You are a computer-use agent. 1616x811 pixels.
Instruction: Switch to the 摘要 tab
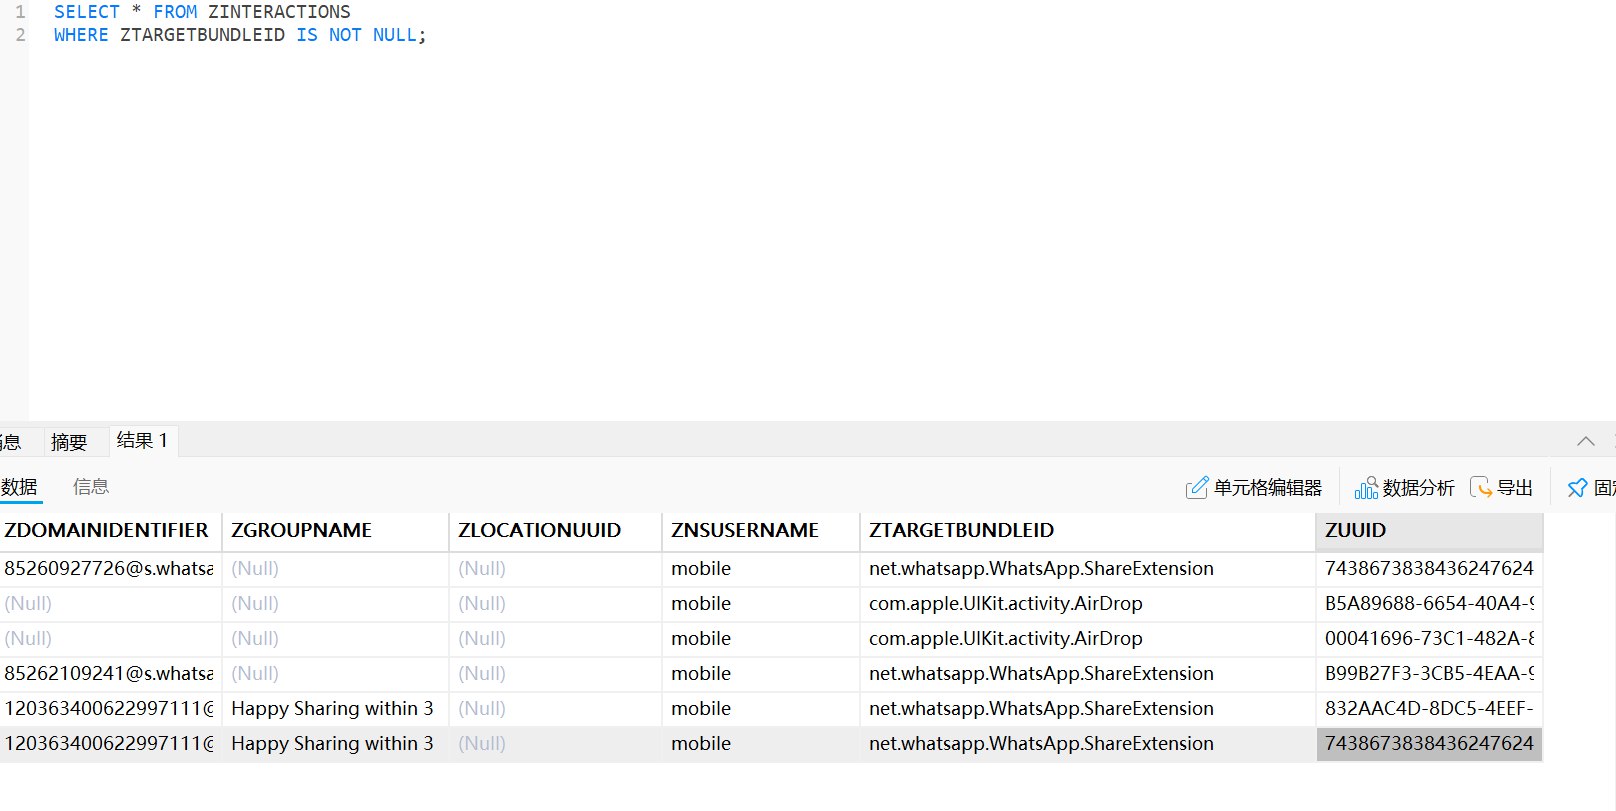(x=69, y=442)
